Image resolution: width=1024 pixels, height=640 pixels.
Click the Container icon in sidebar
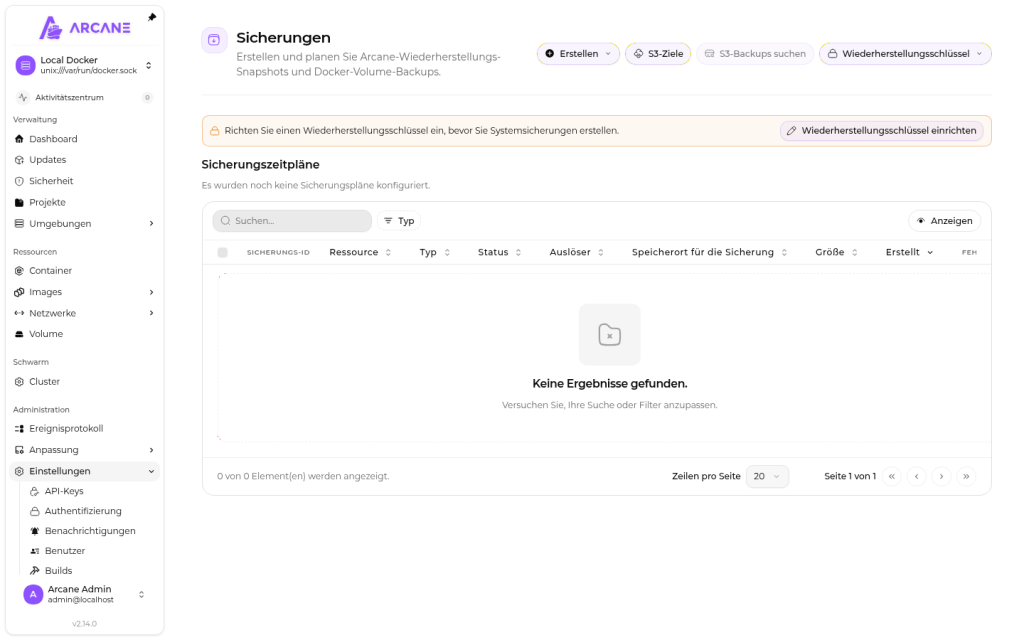click(x=19, y=271)
